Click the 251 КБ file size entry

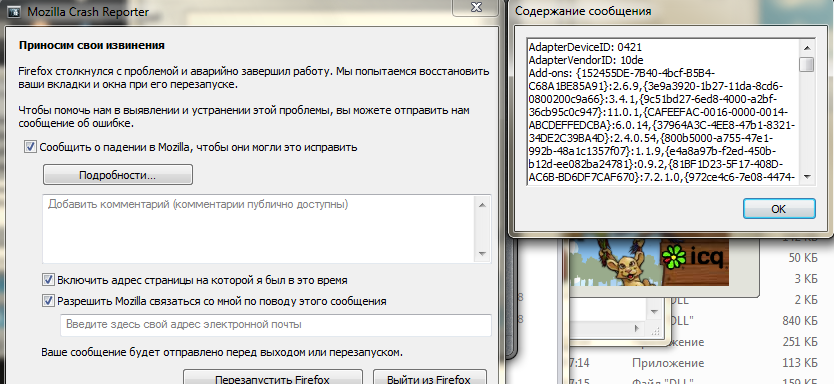point(799,341)
